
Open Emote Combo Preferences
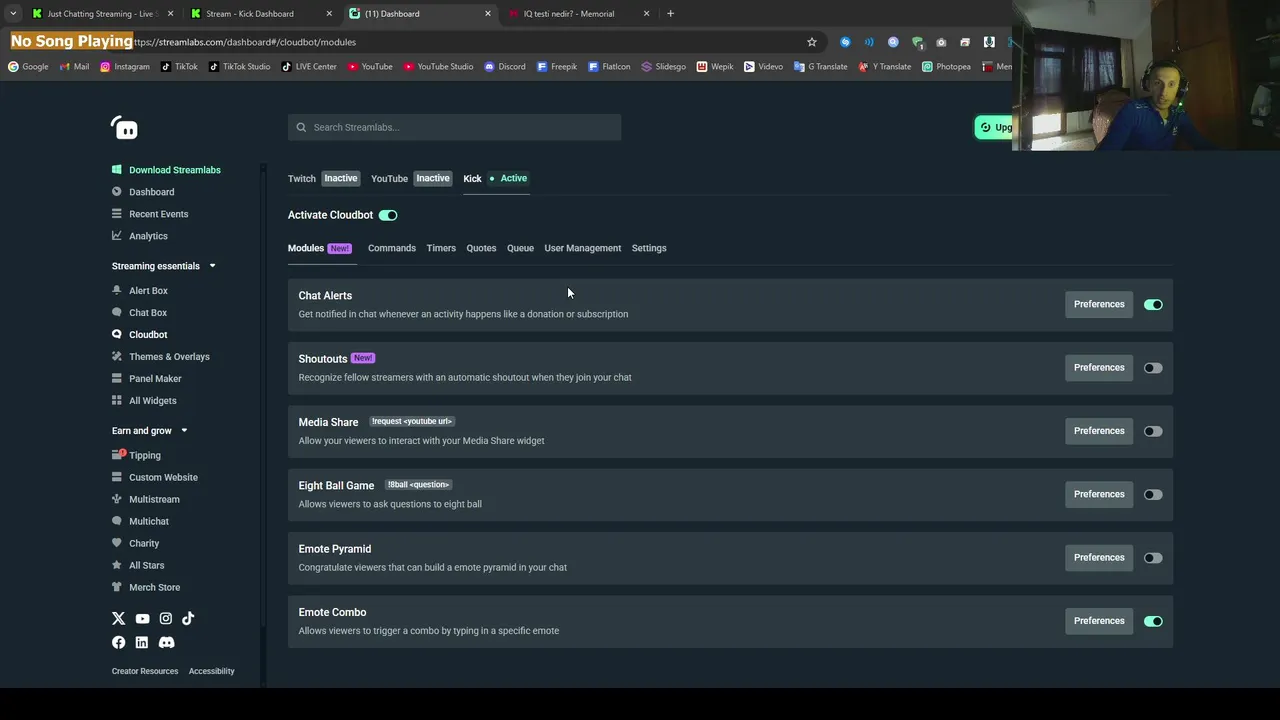click(x=1099, y=621)
